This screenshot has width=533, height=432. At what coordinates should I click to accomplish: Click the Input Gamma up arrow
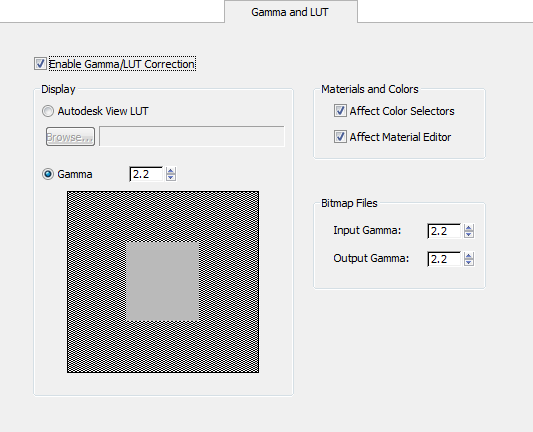coord(469,227)
